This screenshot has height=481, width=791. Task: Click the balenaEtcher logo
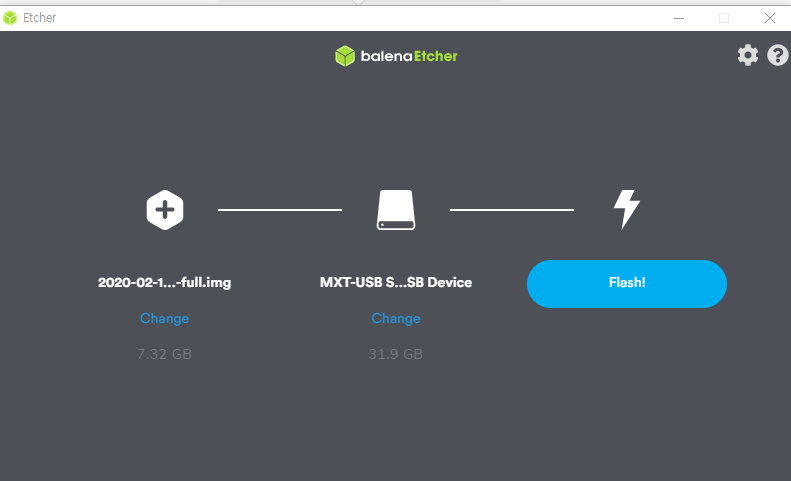coord(396,56)
